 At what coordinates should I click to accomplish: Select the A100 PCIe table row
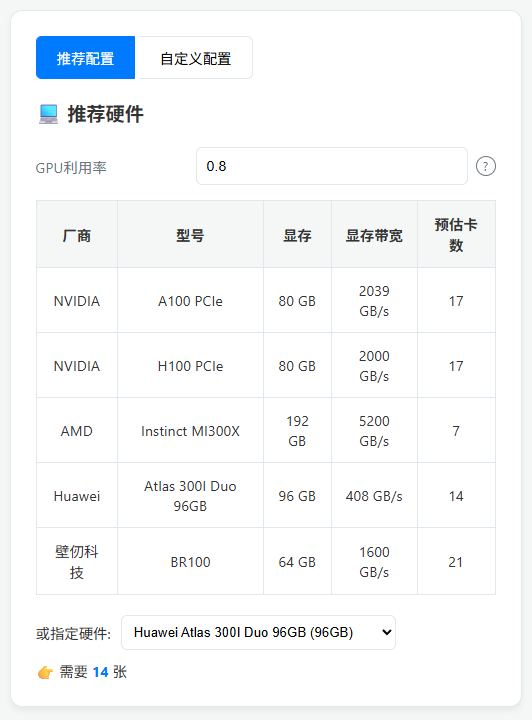pyautogui.click(x=266, y=301)
